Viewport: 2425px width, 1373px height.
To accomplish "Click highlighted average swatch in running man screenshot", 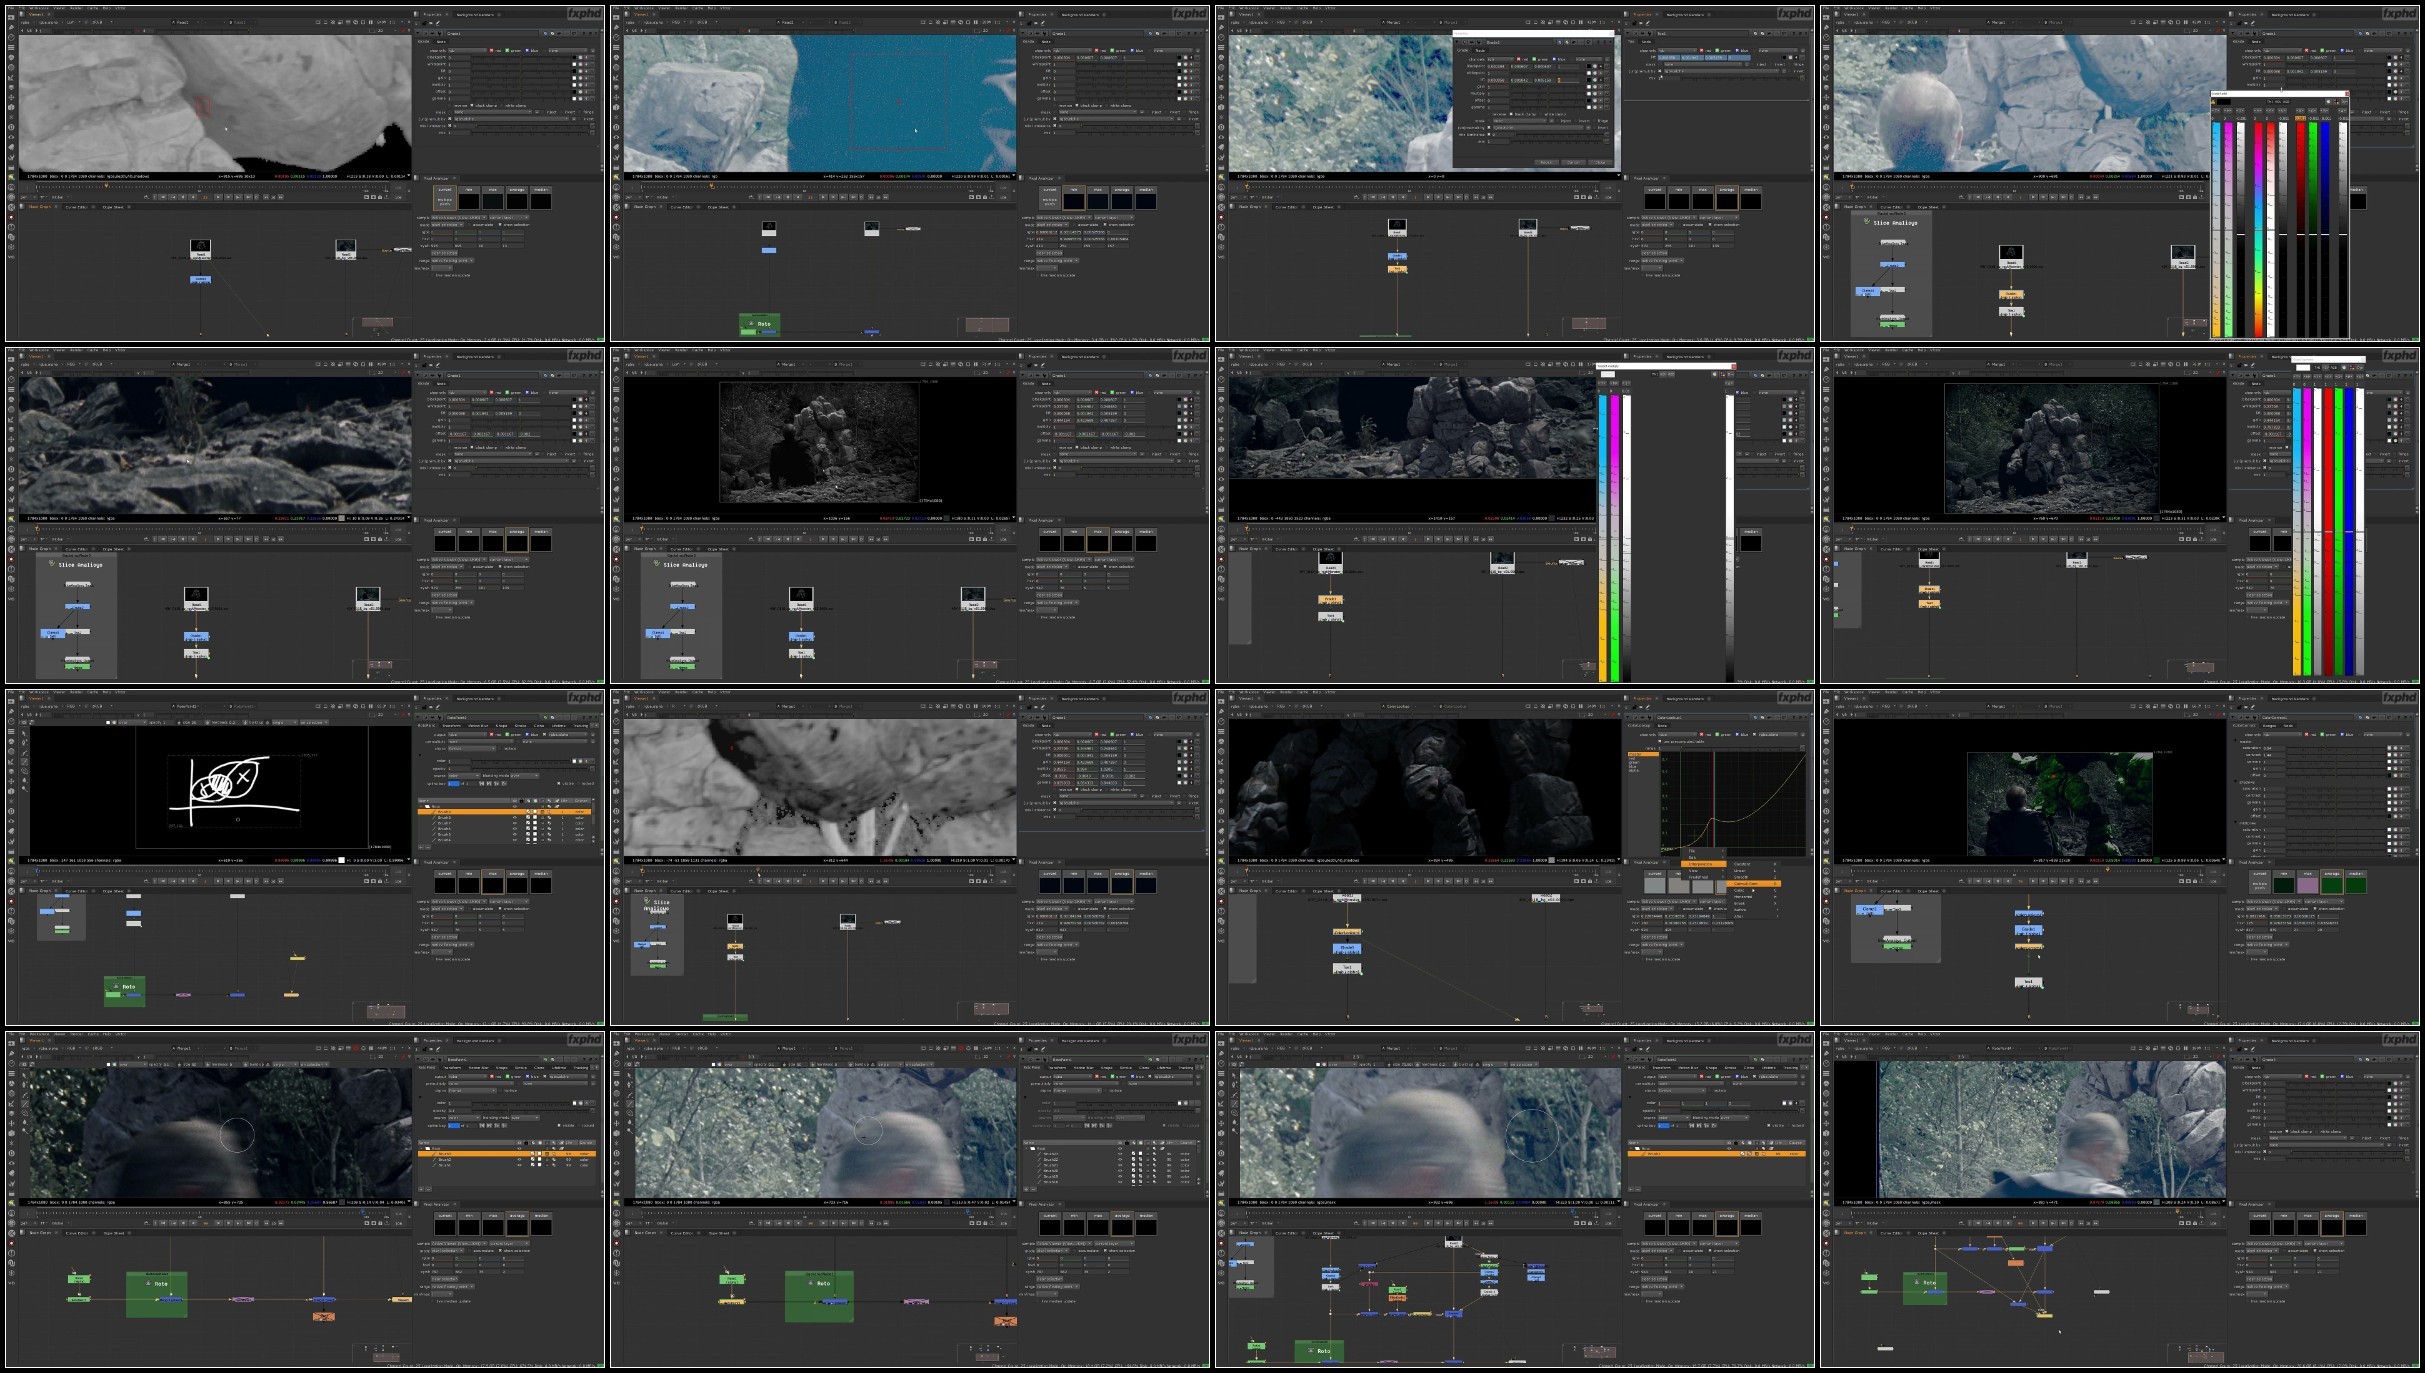I will (x=2332, y=1225).
